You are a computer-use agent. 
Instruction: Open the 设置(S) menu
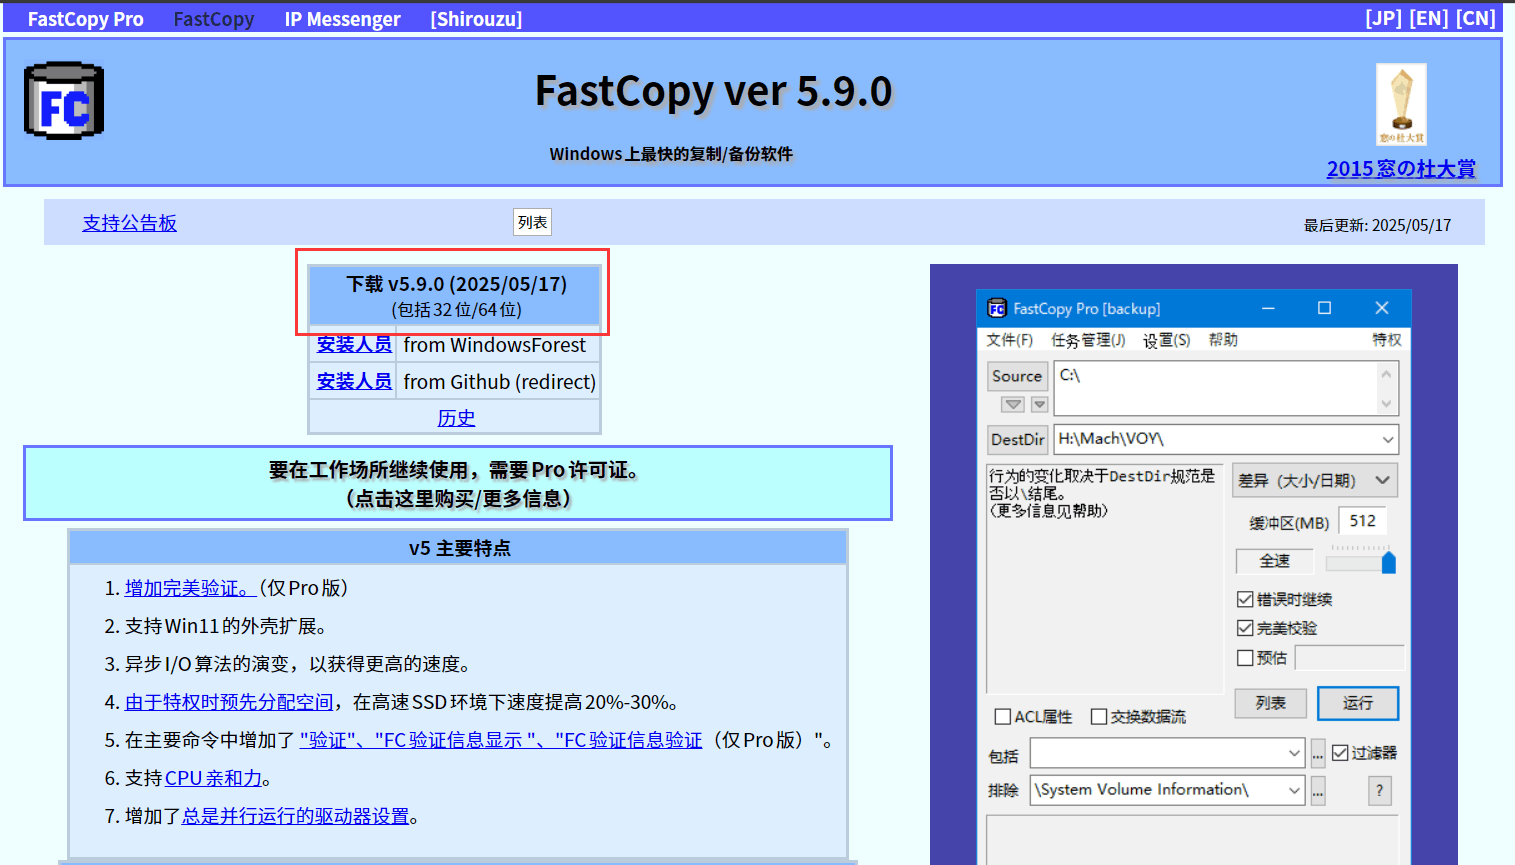[1166, 340]
